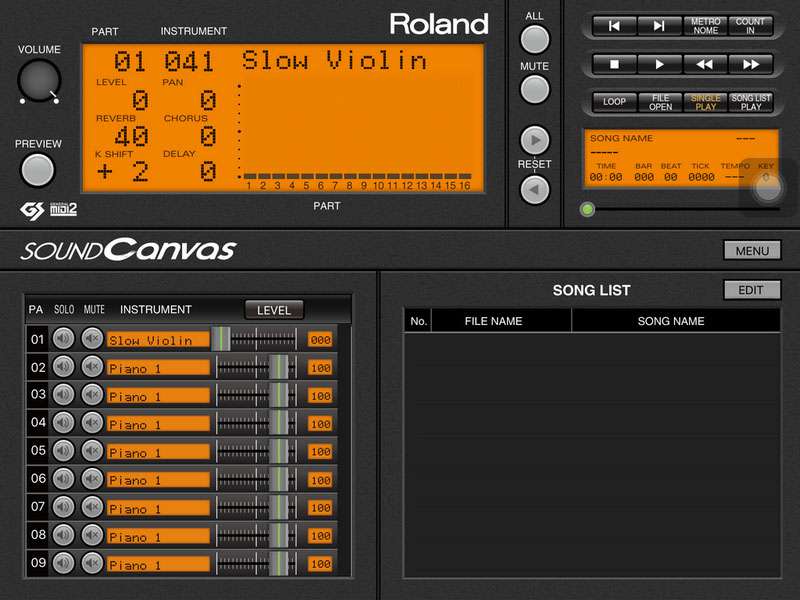
Task: Open instrument selector for part 02
Action: point(158,368)
